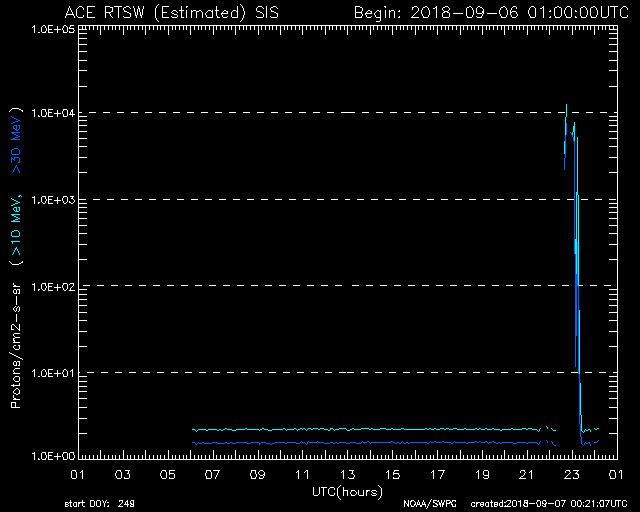This screenshot has width=640, height=512.
Task: Click the UTC(hours) axis title
Action: tap(347, 490)
